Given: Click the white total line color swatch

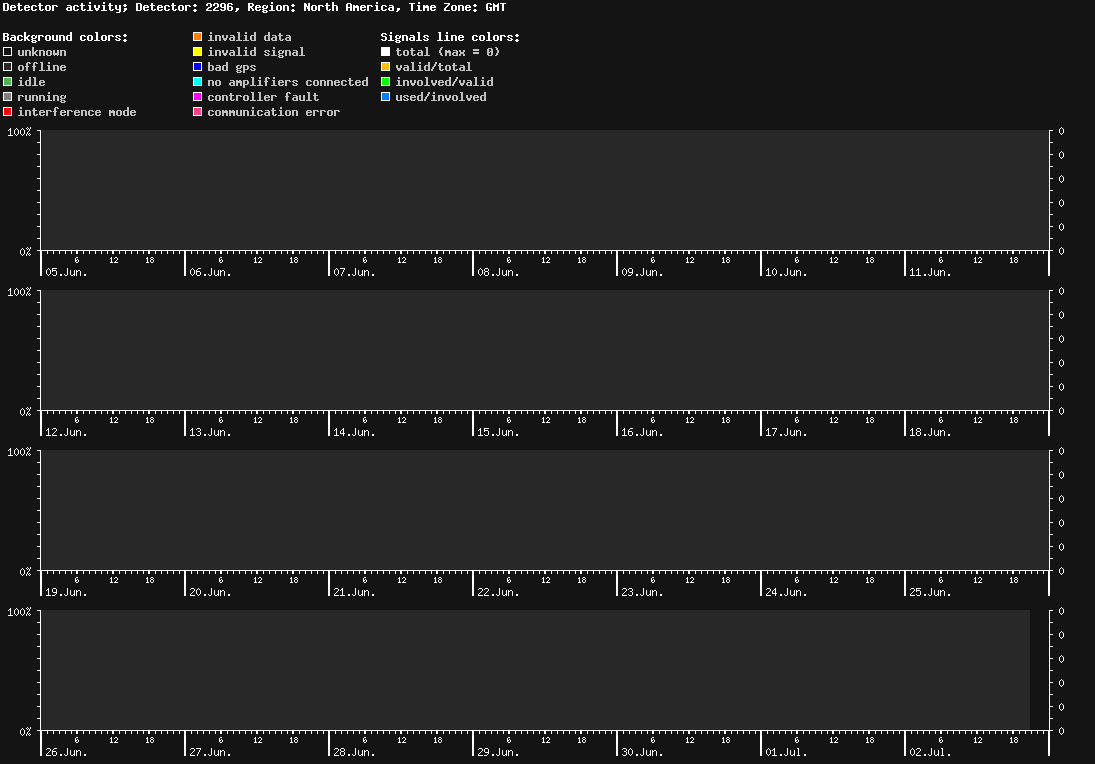Looking at the screenshot, I should tap(385, 52).
